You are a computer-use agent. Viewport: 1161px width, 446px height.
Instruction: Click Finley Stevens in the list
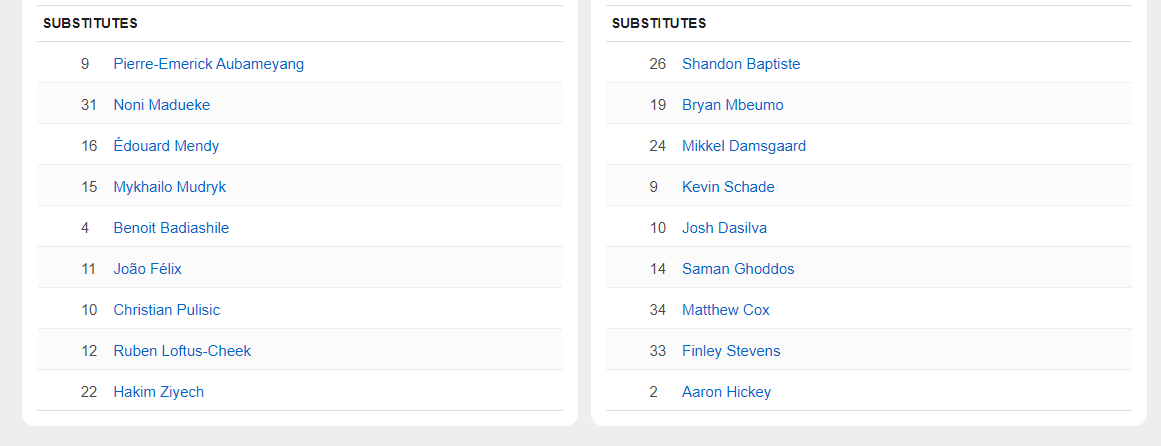(731, 351)
